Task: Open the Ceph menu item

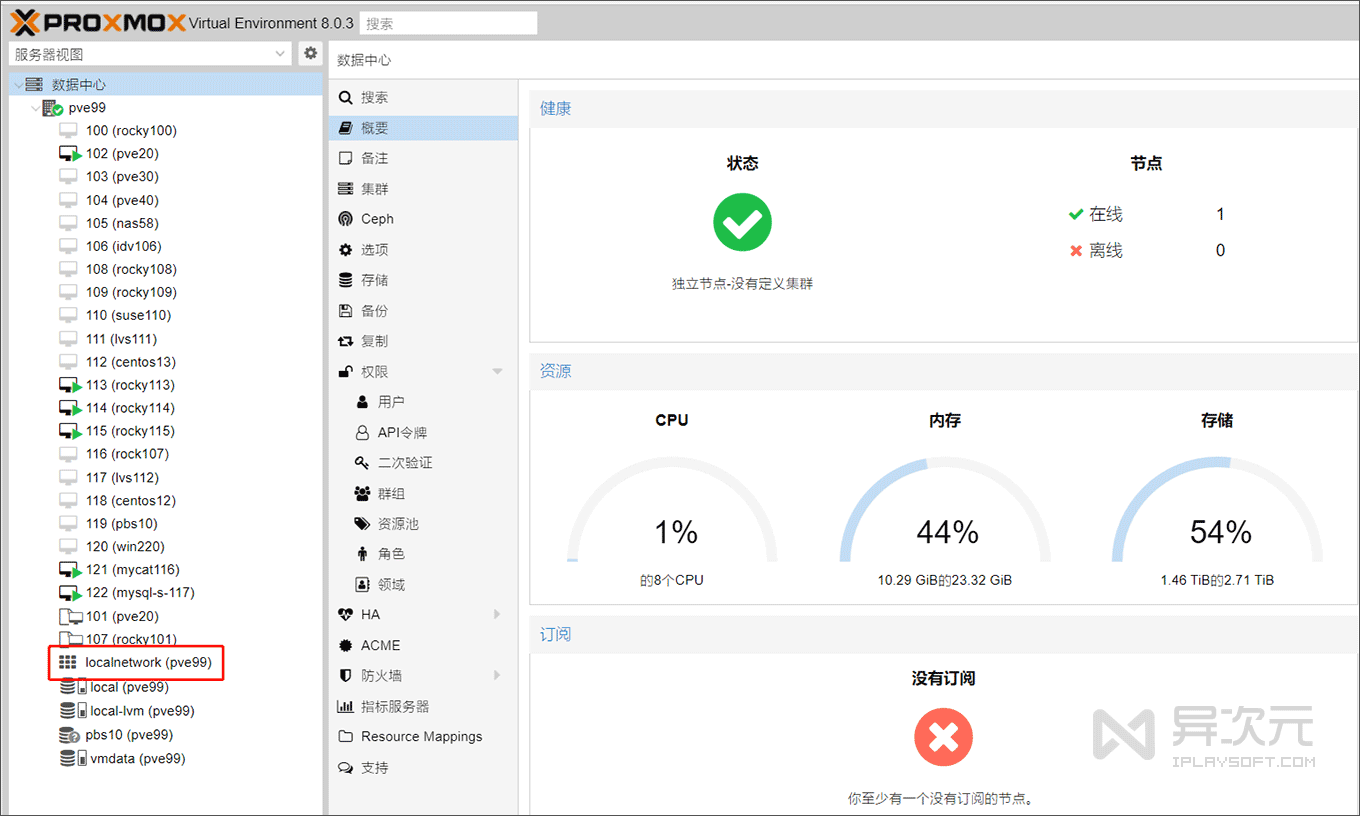Action: point(423,219)
